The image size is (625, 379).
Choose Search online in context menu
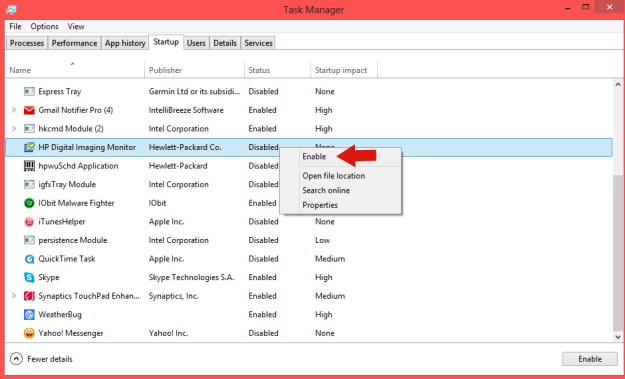click(326, 190)
